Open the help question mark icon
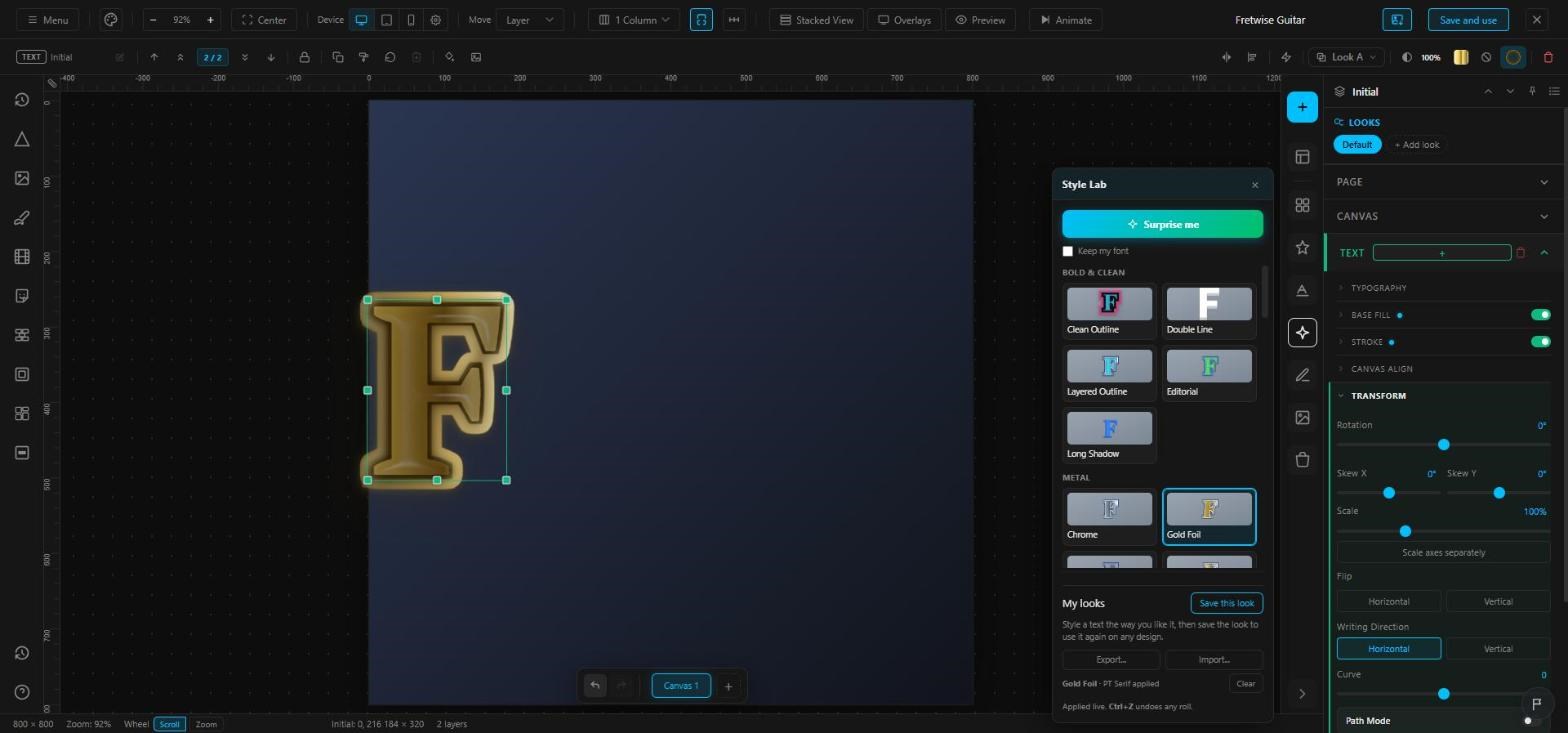Viewport: 1568px width, 733px height. pyautogui.click(x=22, y=692)
